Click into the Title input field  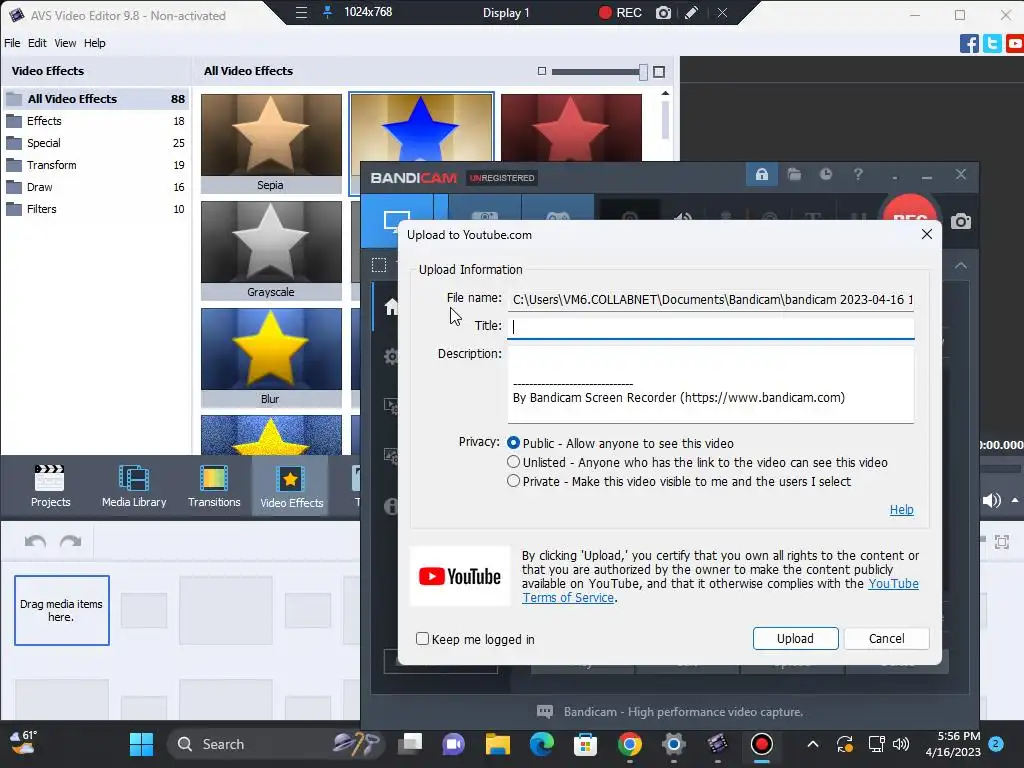[x=711, y=327]
